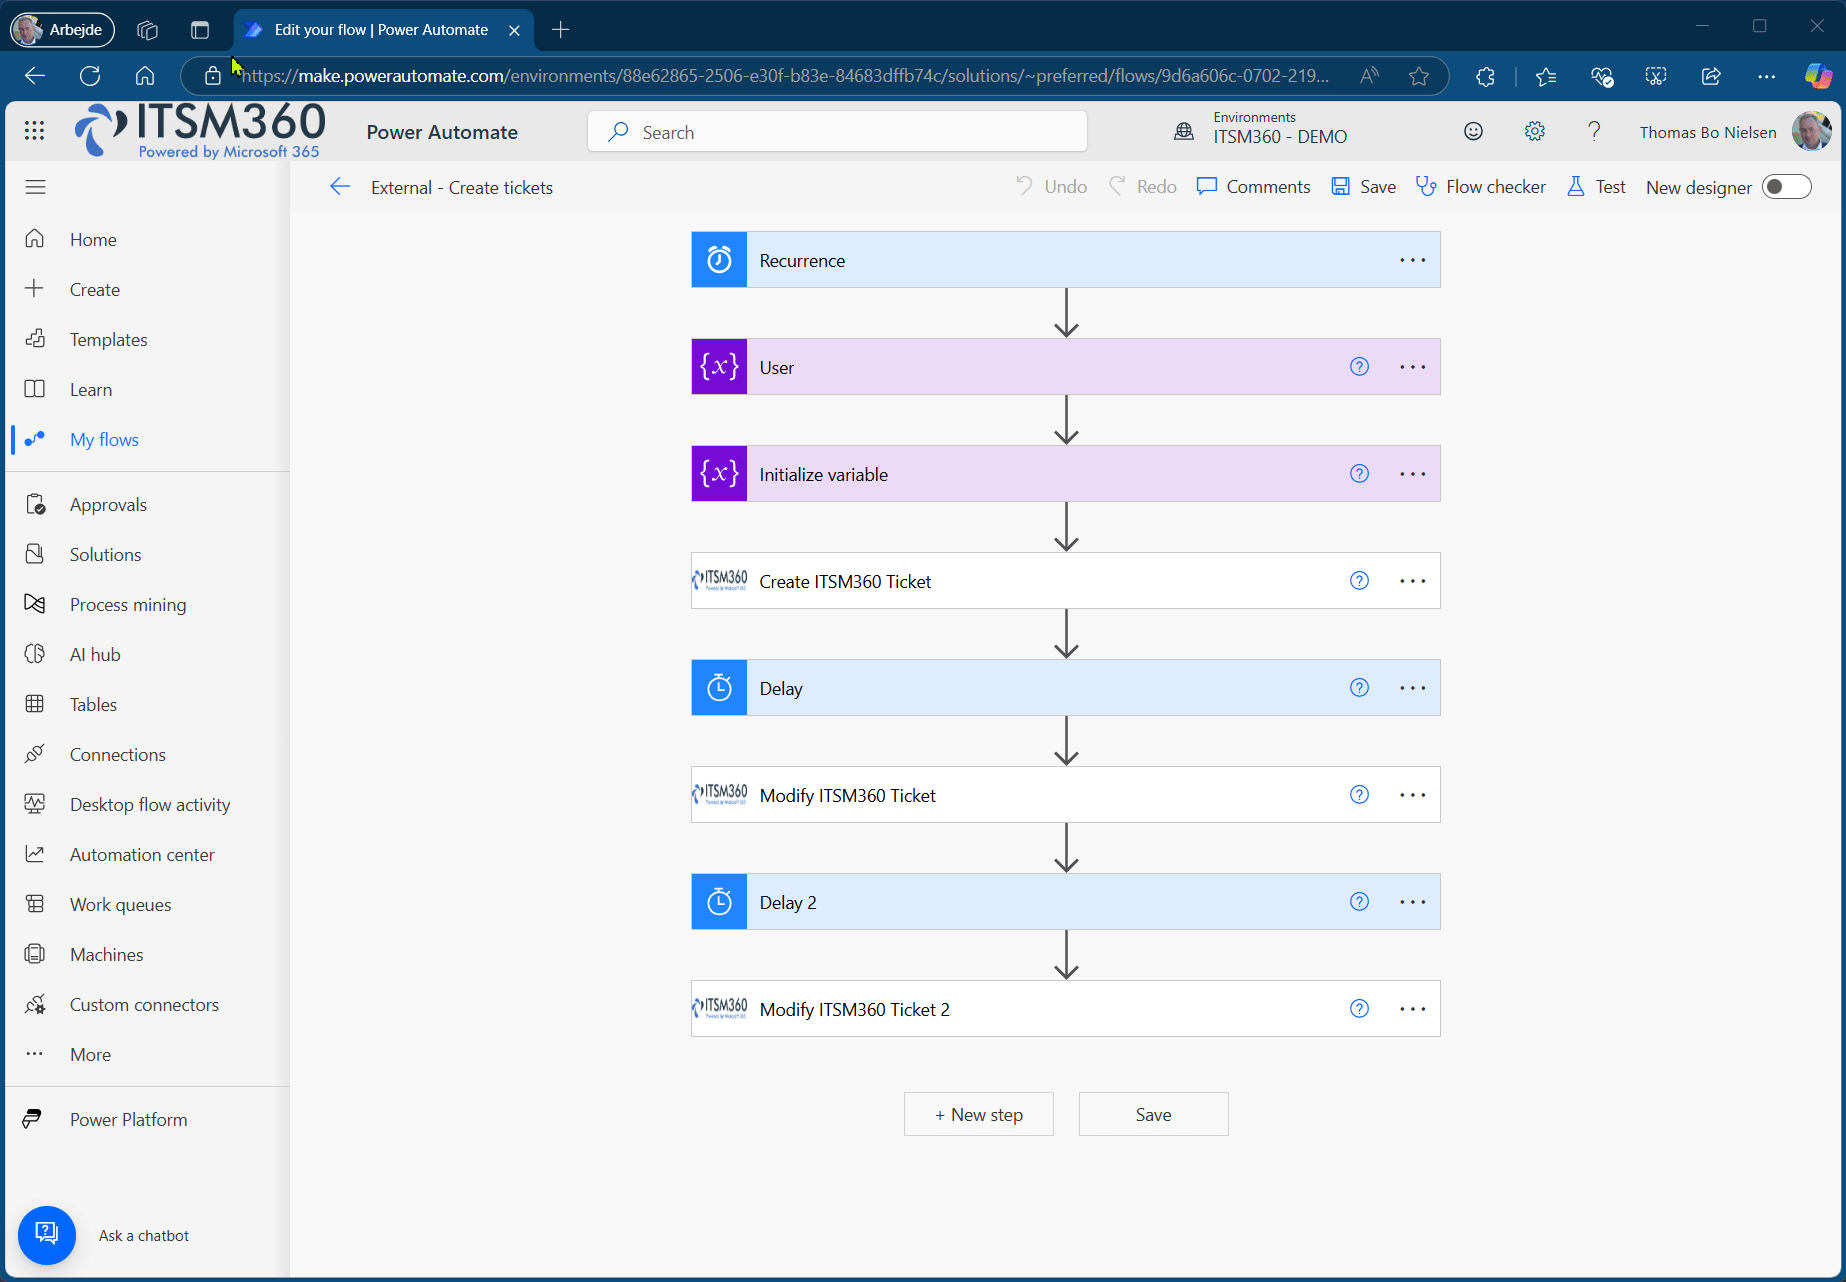1846x1282 pixels.
Task: Open the Flow checker
Action: point(1481,187)
